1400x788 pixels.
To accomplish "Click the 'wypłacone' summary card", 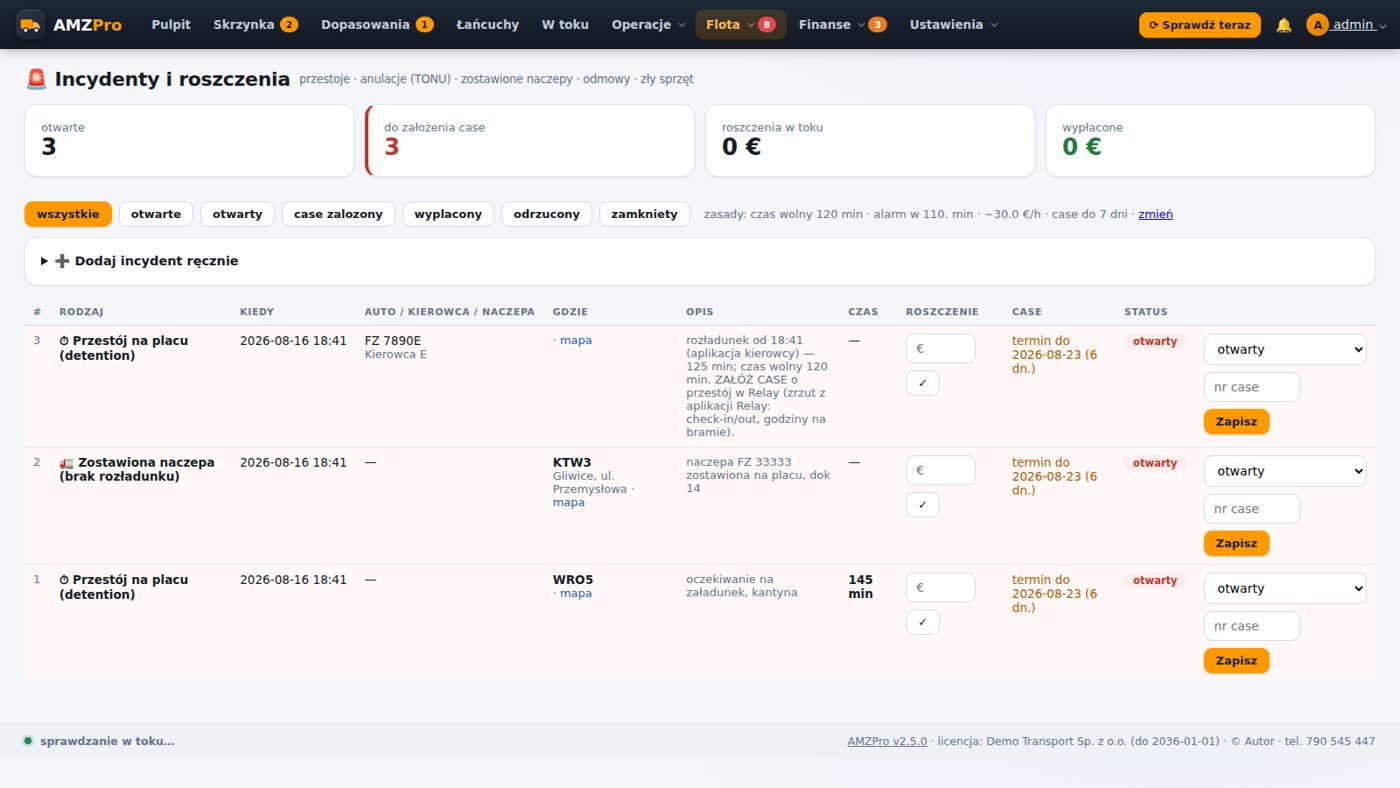I will [1210, 141].
